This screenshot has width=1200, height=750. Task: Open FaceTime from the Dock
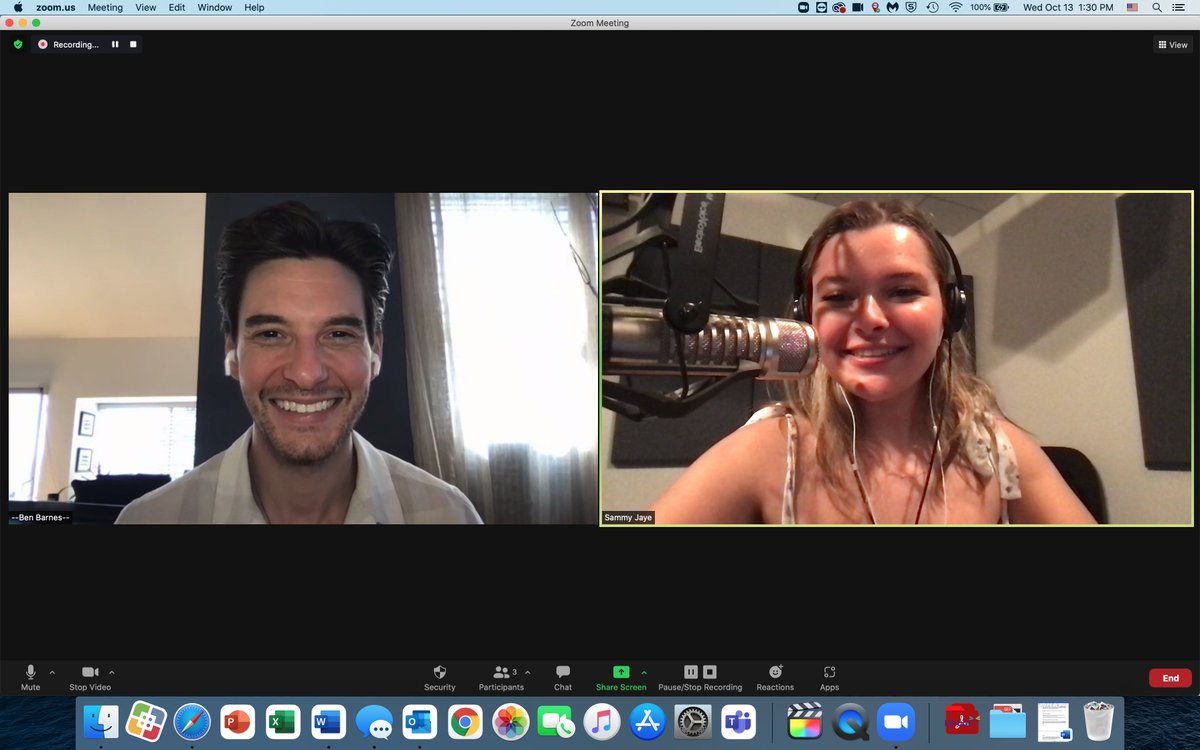[556, 721]
